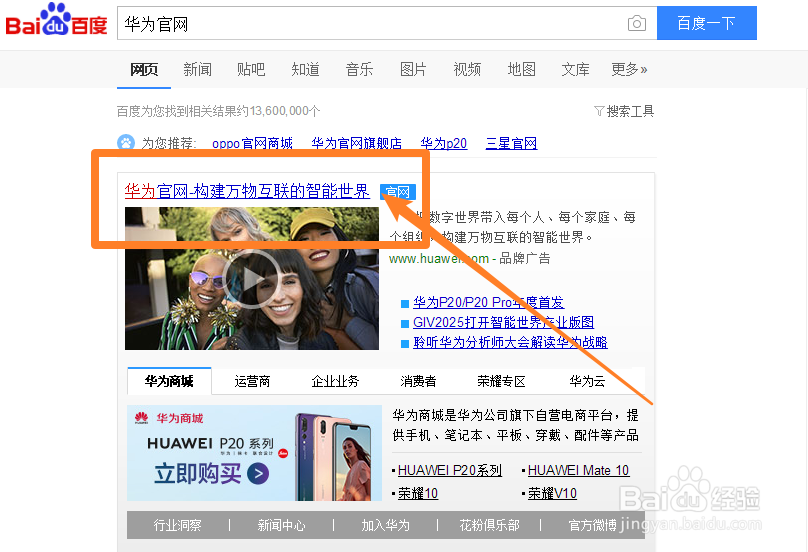Click the Baidu logo
Image resolution: width=808 pixels, height=552 pixels.
(56, 20)
